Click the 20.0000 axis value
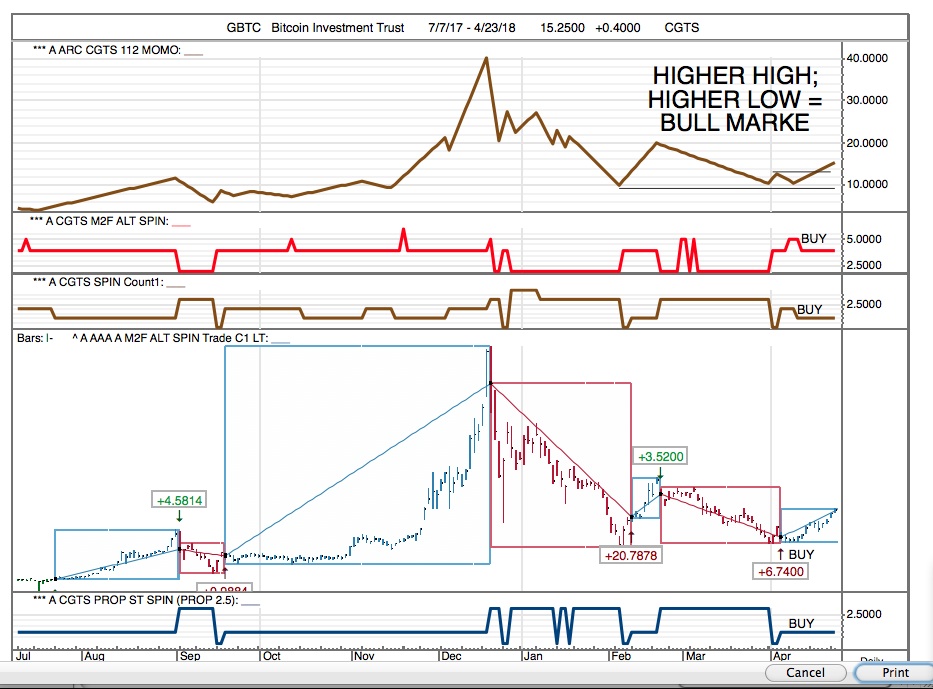Viewport: 933px width, 689px height. [867, 143]
